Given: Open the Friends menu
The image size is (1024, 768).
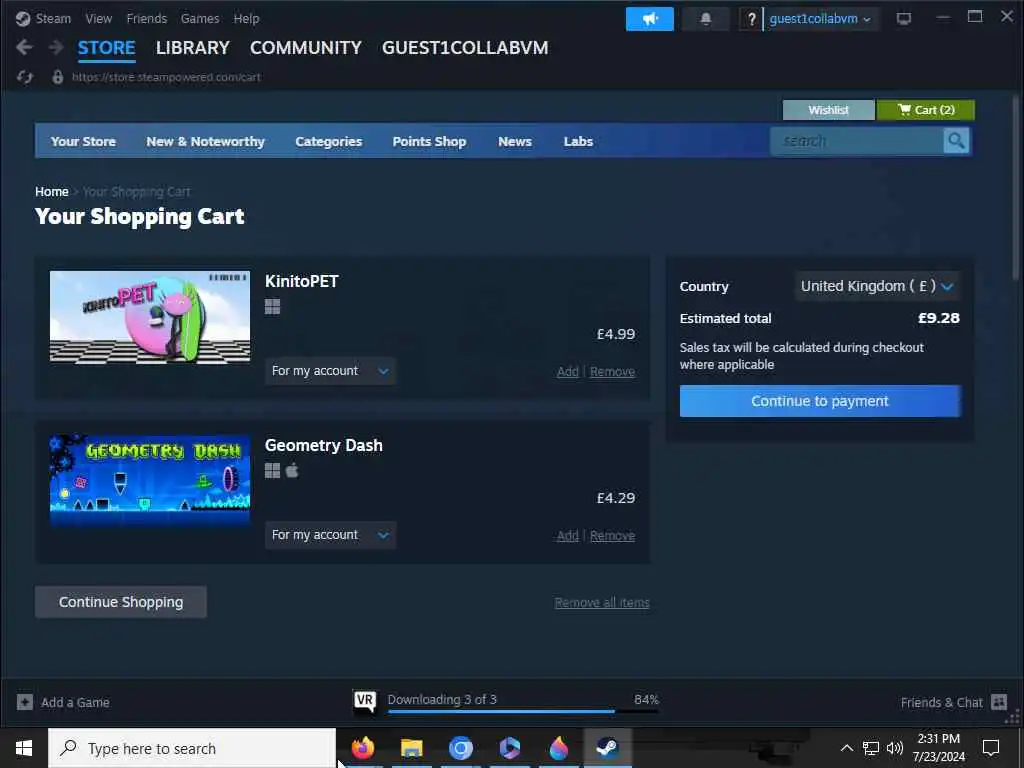Looking at the screenshot, I should click(x=146, y=19).
